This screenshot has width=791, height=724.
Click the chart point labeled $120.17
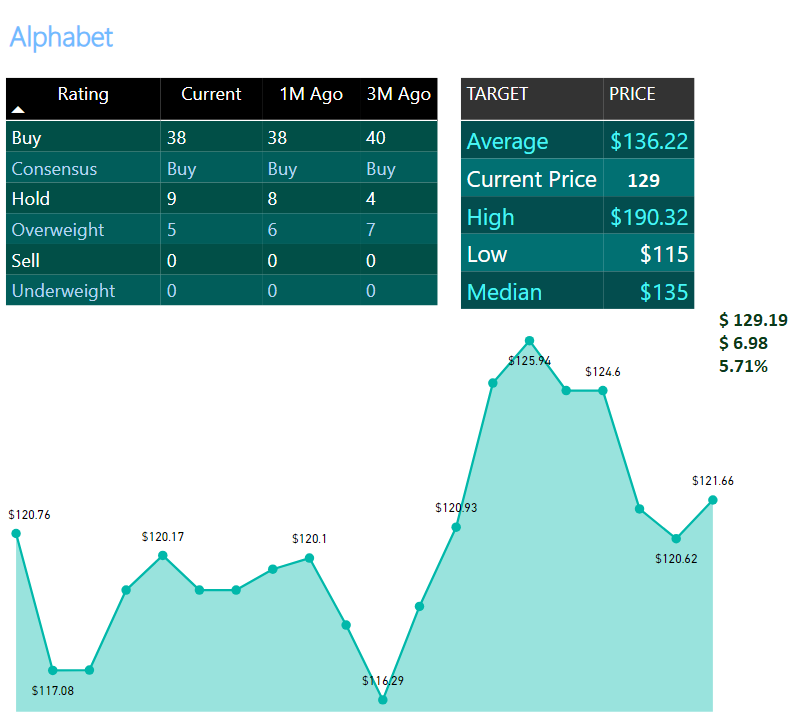click(162, 555)
